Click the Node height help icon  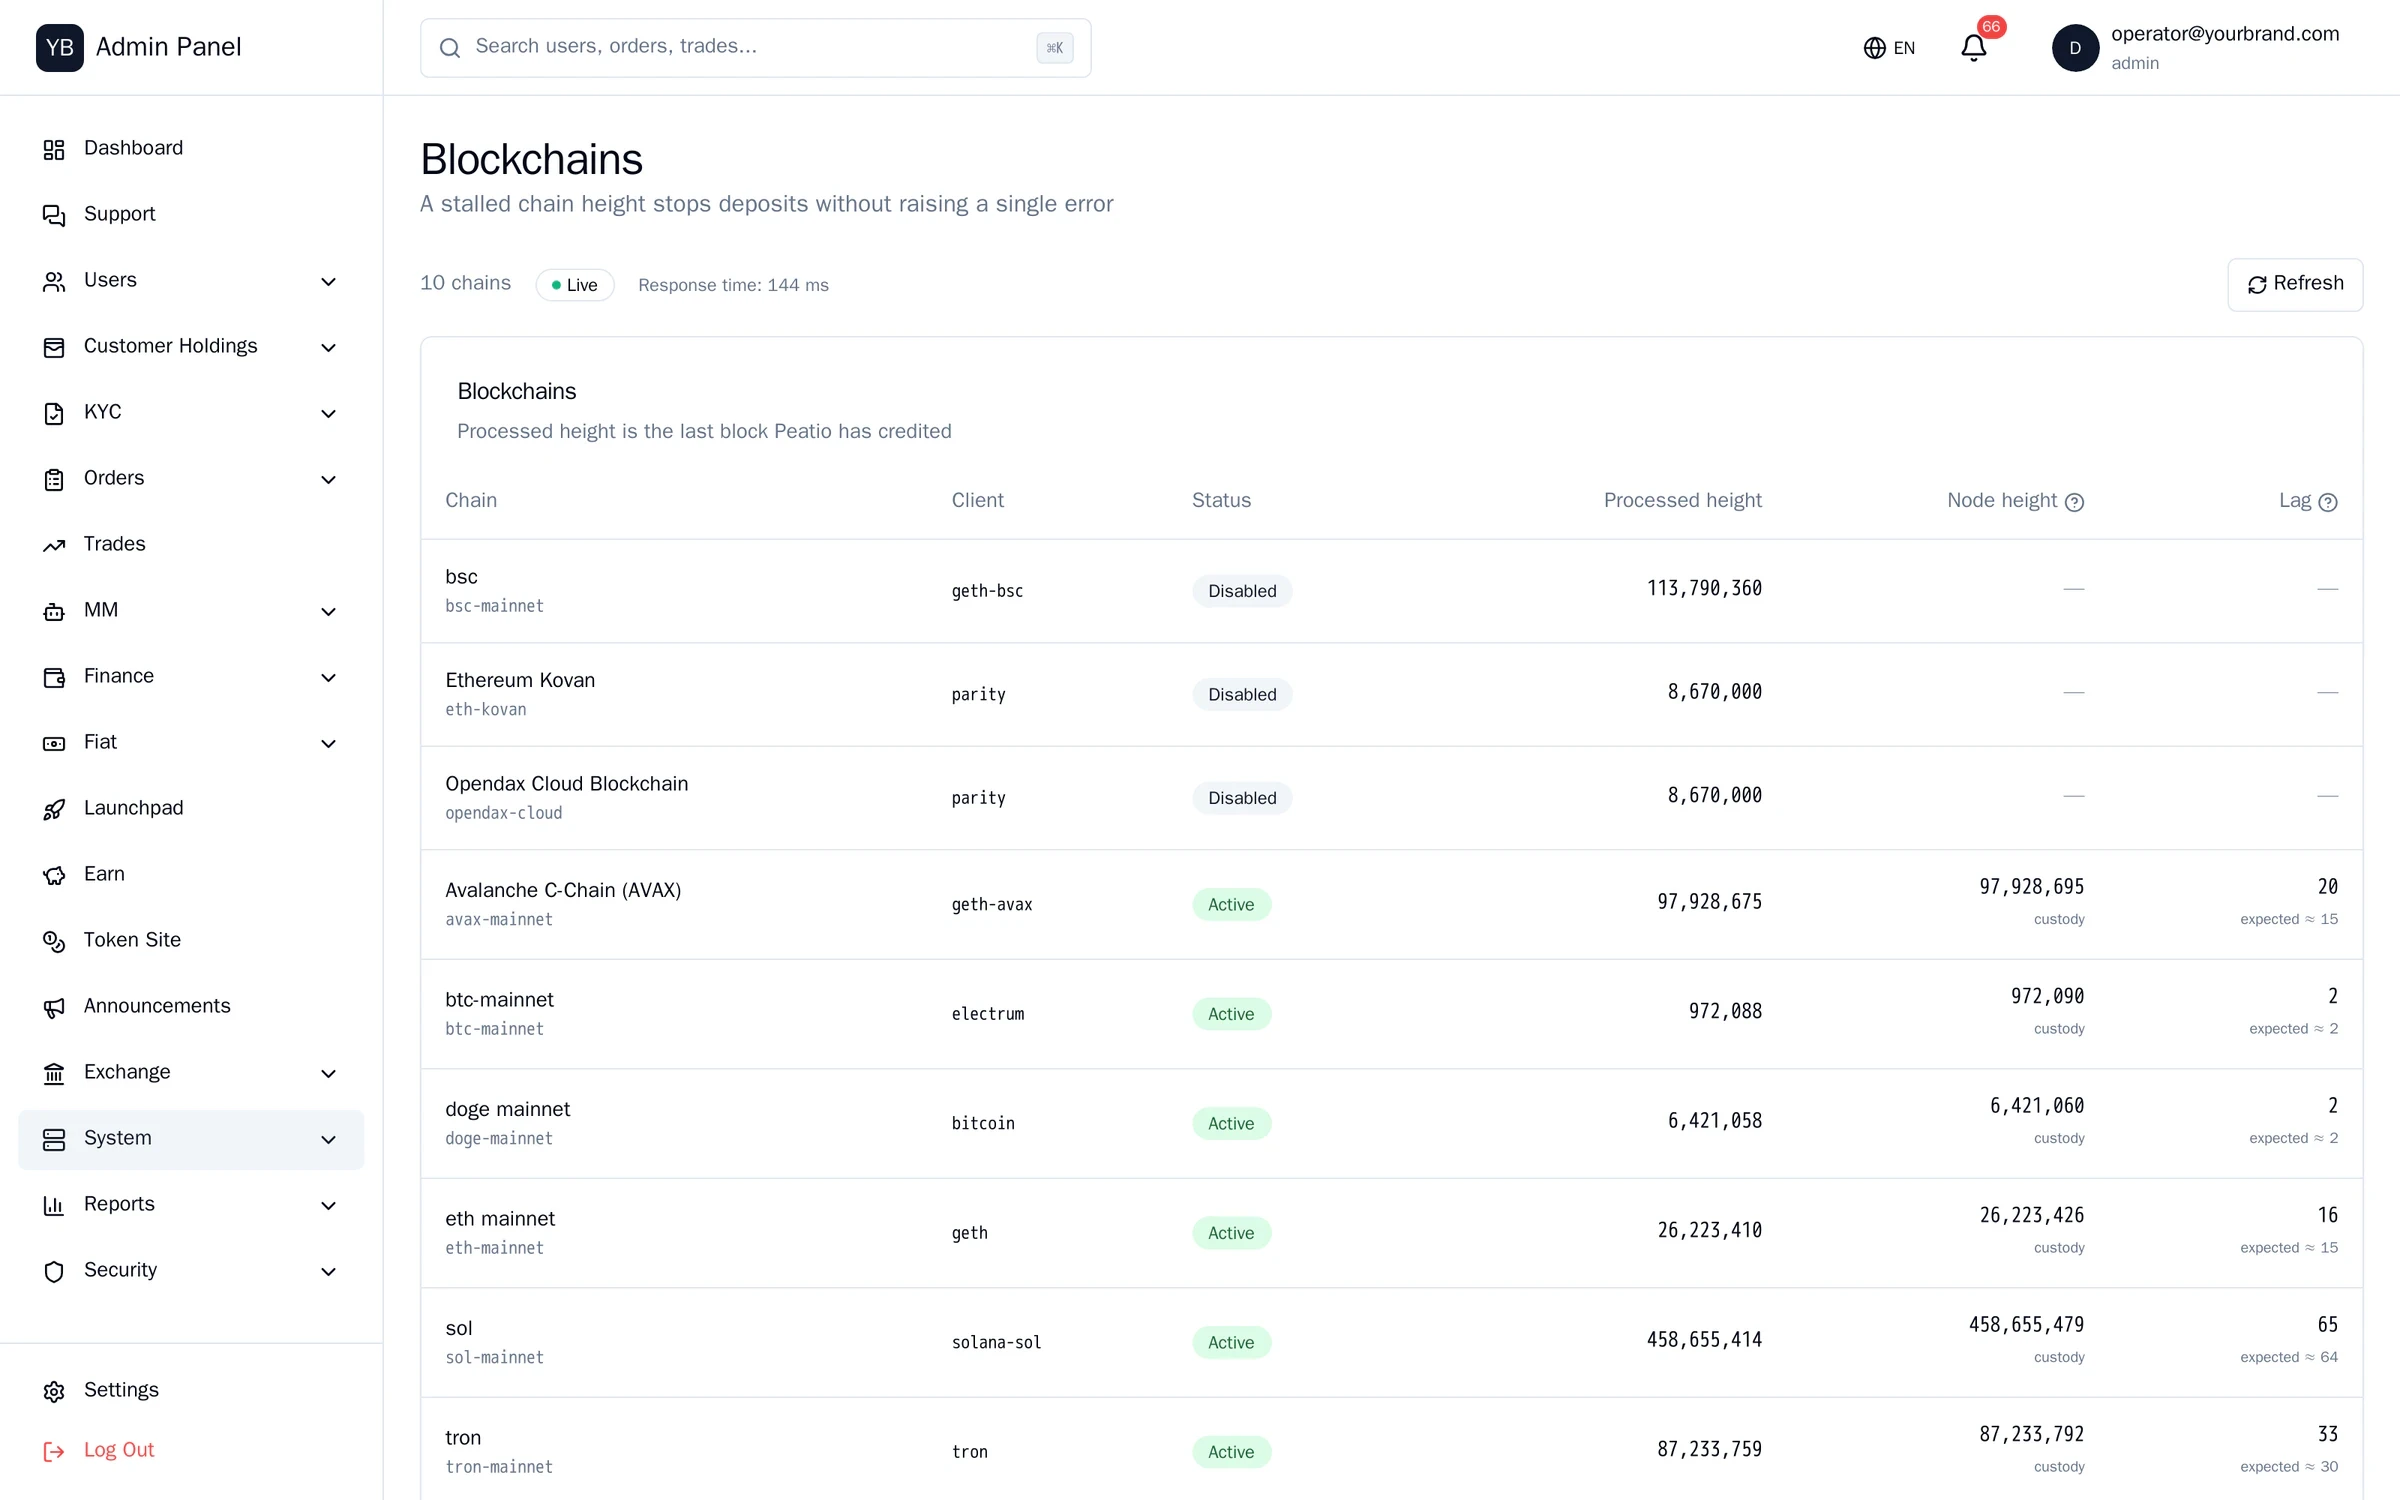coord(2075,502)
